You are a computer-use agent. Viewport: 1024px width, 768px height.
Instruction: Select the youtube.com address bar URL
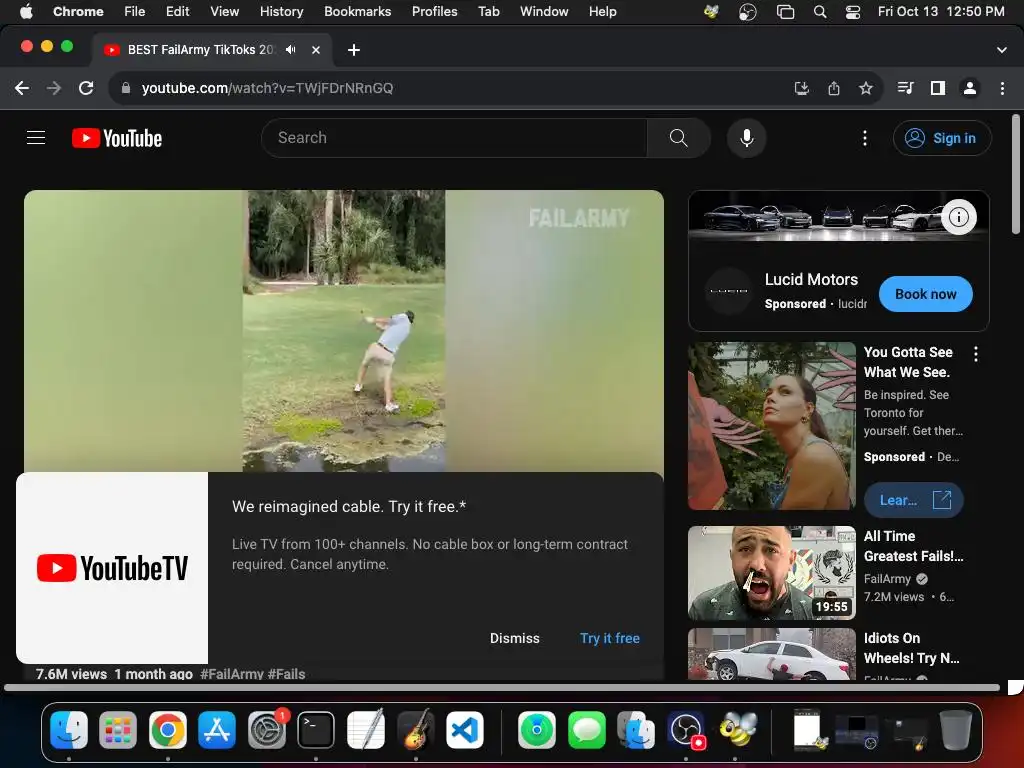point(267,88)
